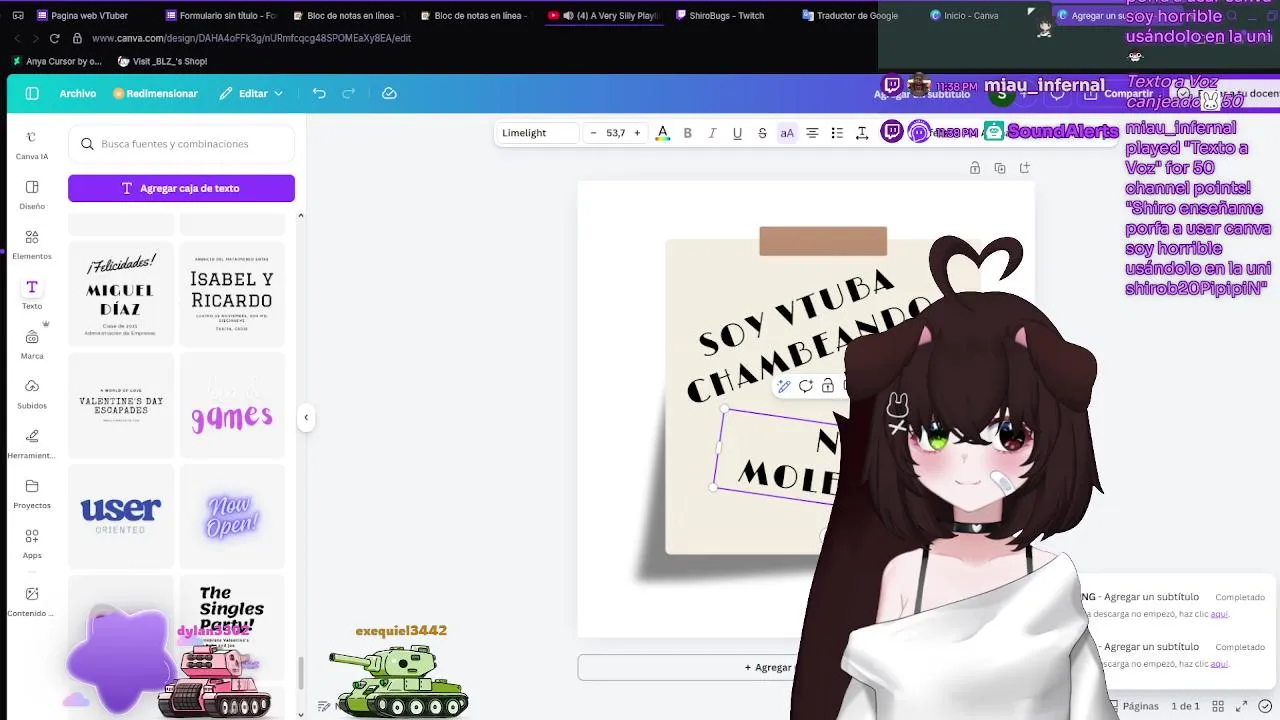The image size is (1280, 720).
Task: Click first aquí download link
Action: click(x=1219, y=614)
